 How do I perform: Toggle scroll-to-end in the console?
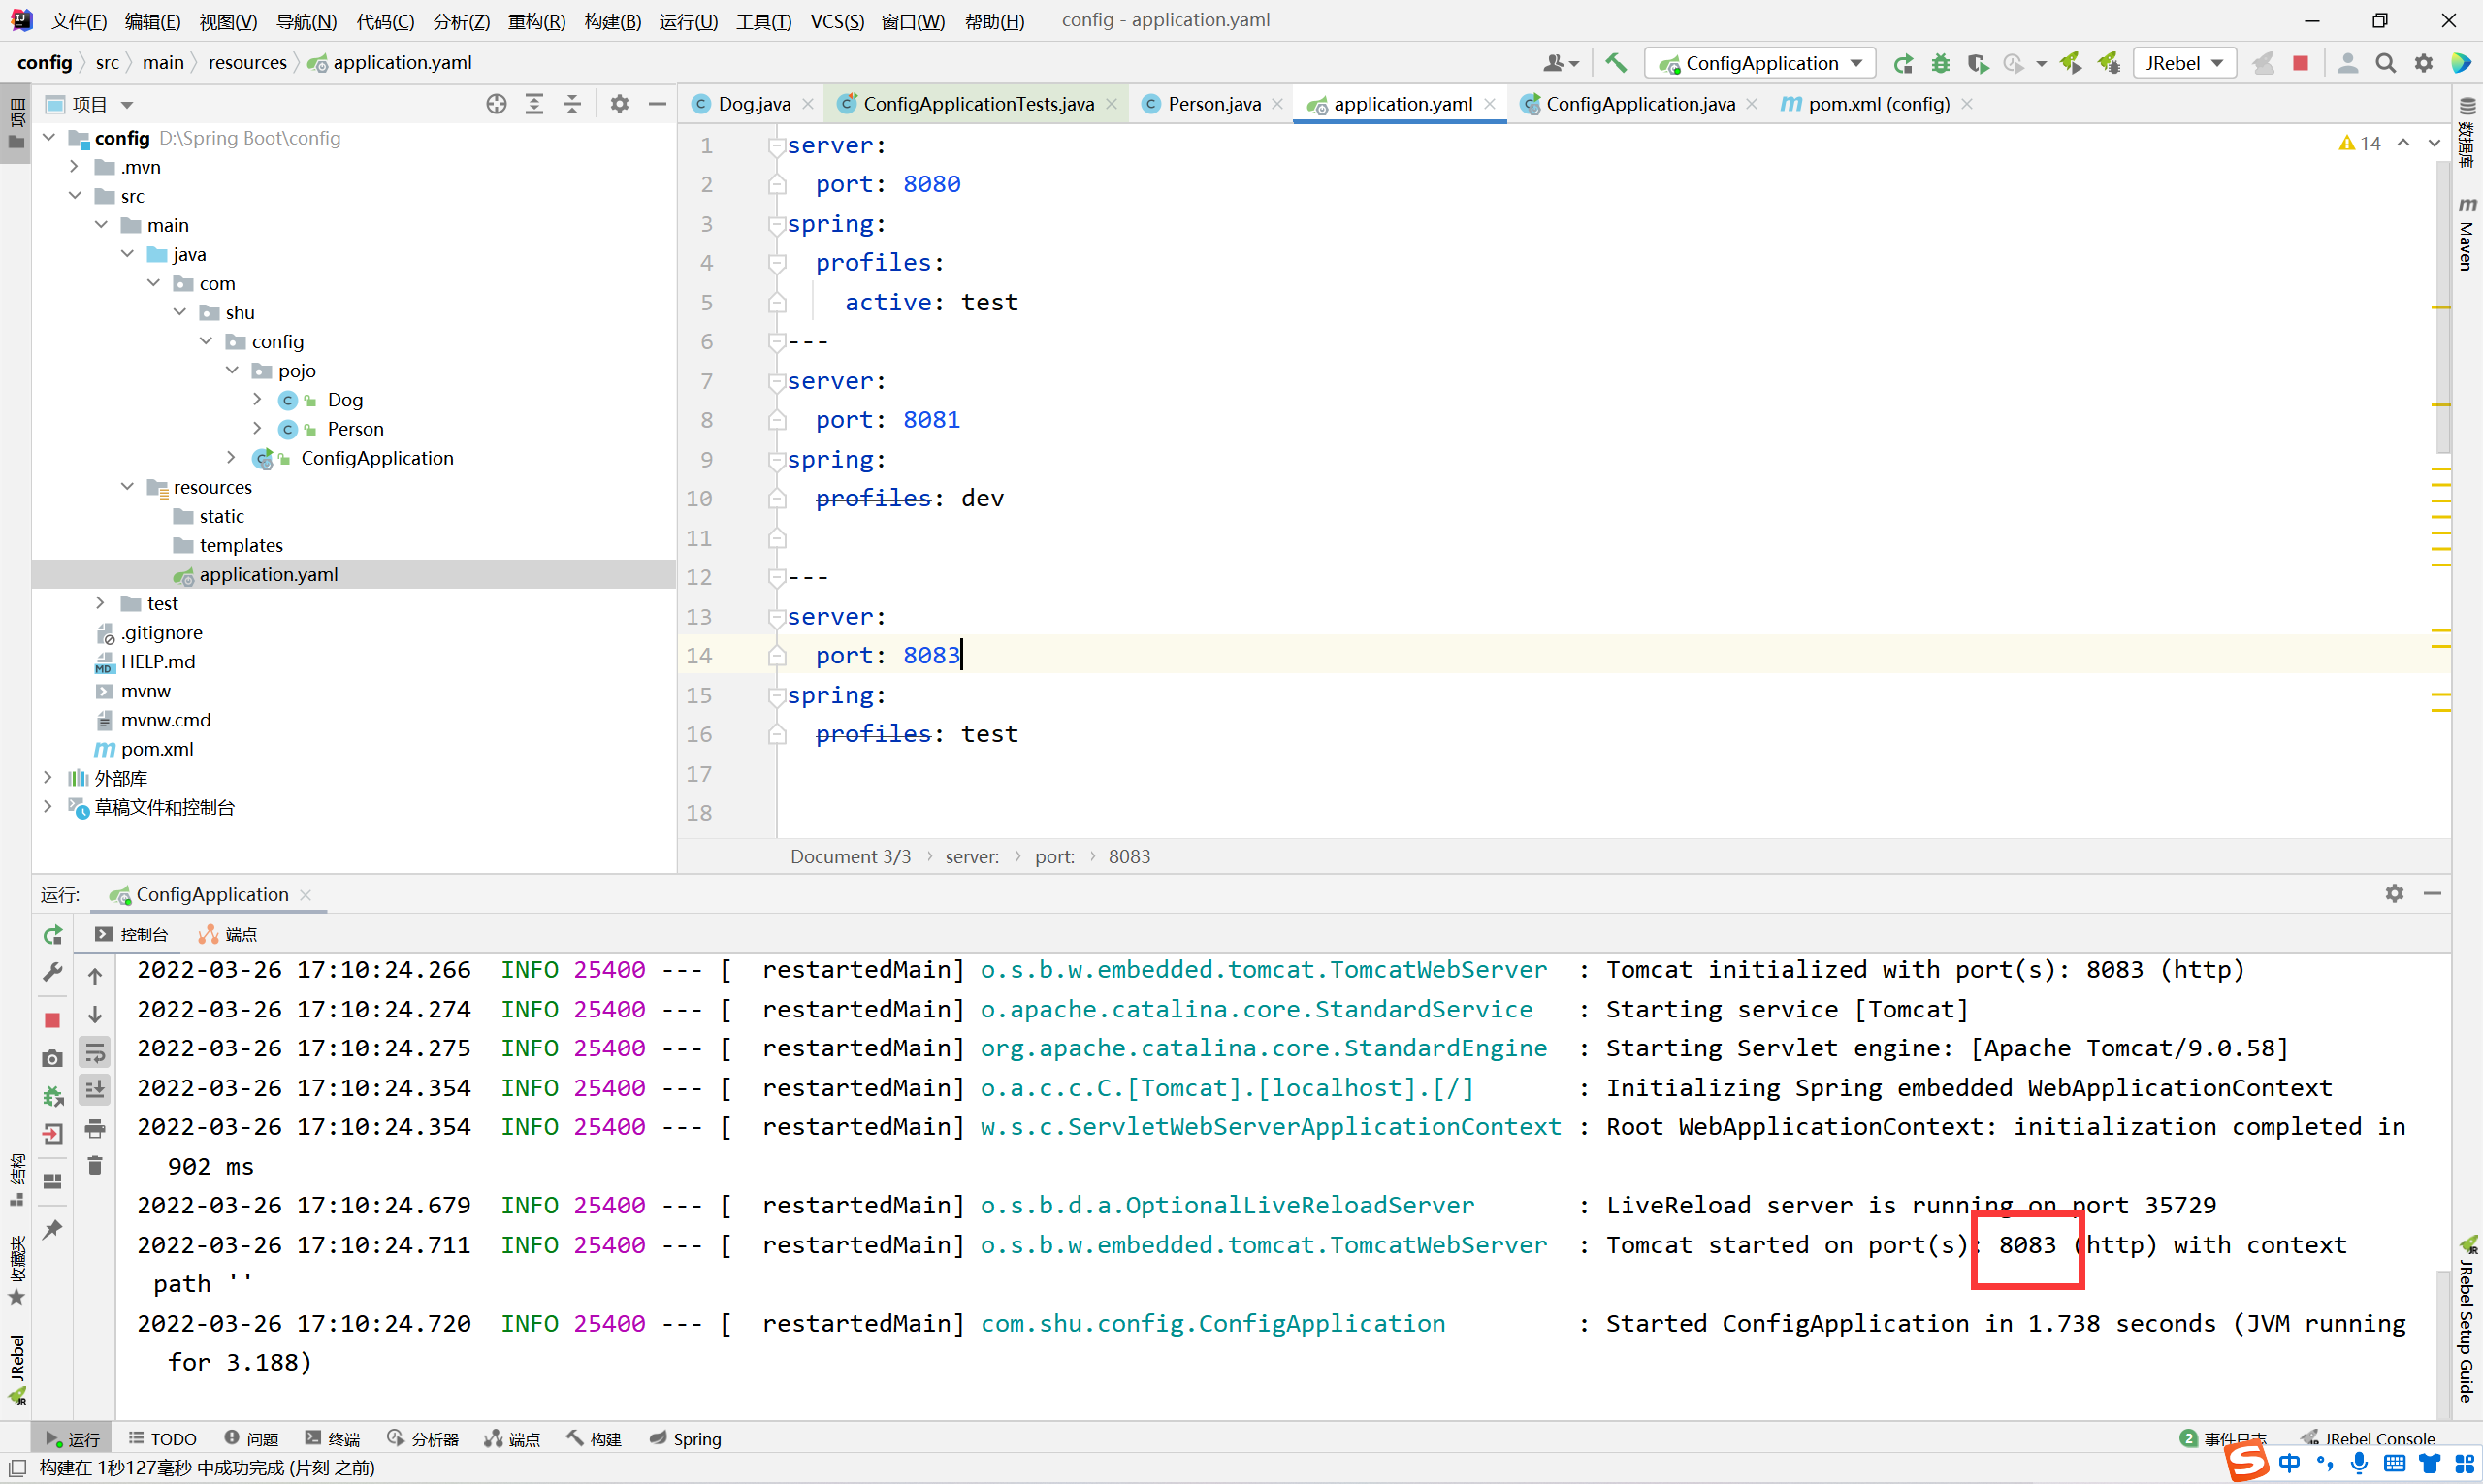95,1089
